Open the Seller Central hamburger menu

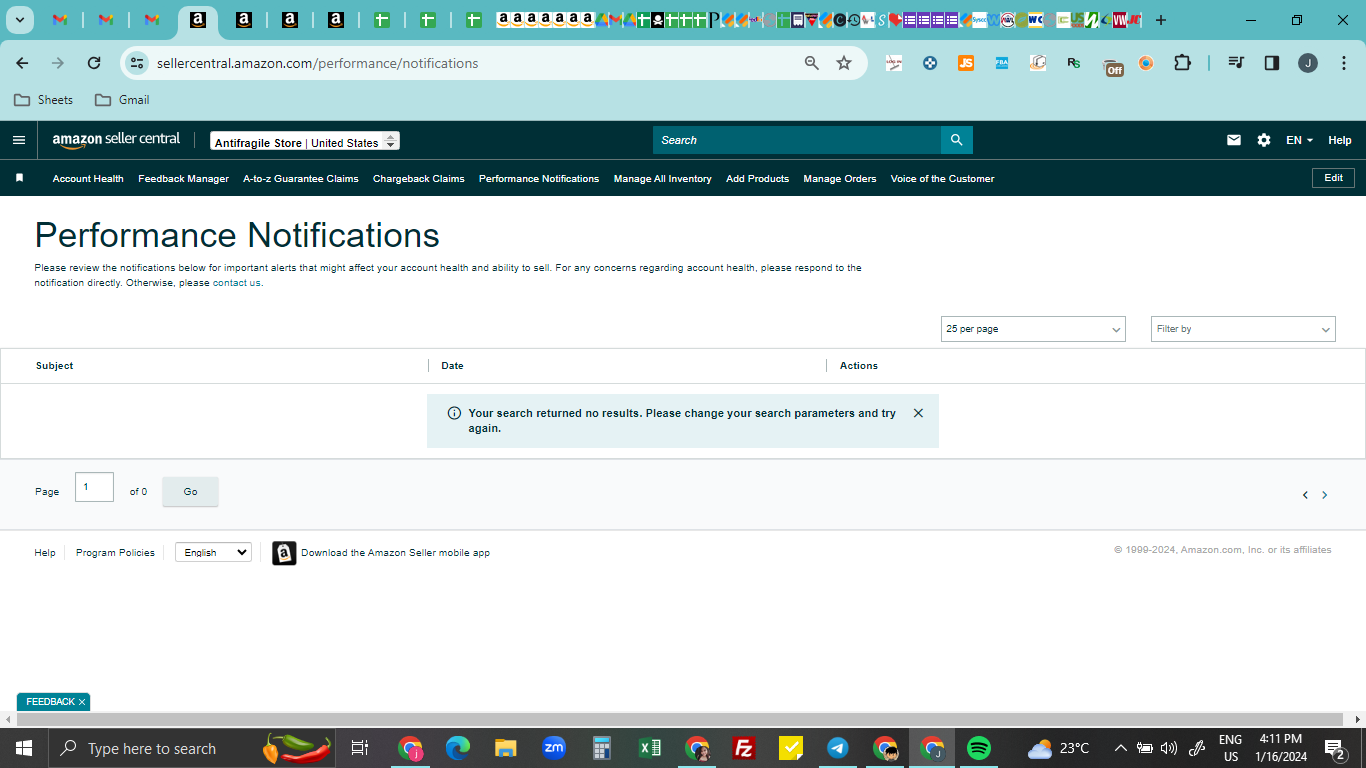click(19, 140)
